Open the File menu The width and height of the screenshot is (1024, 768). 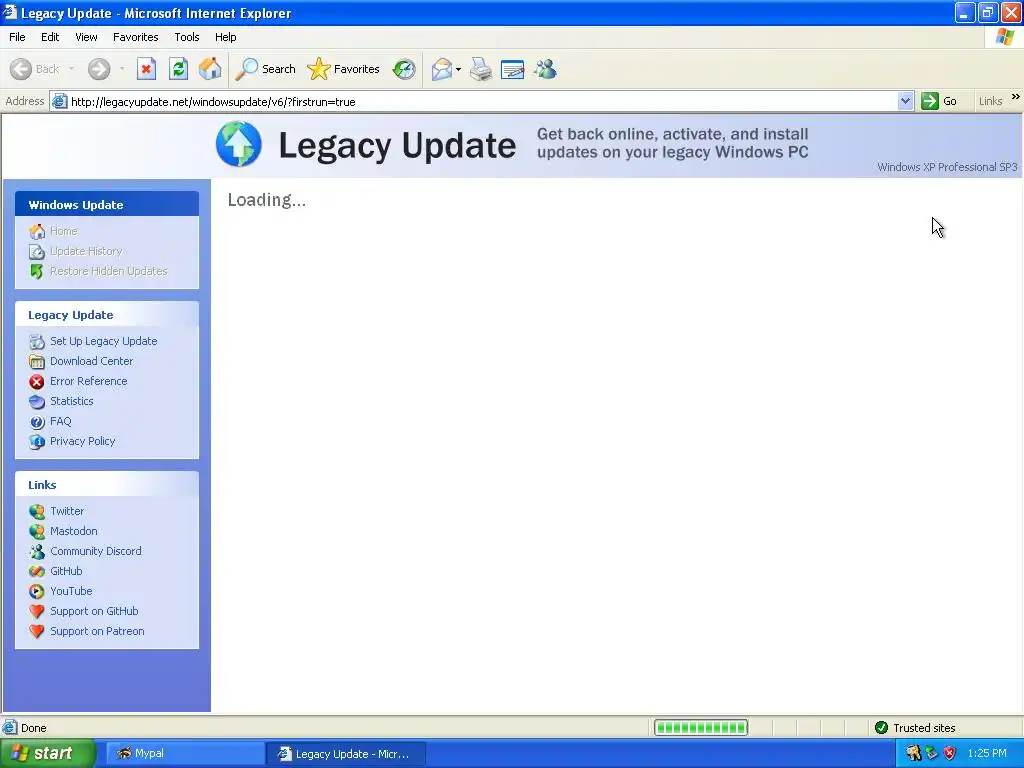point(17,37)
